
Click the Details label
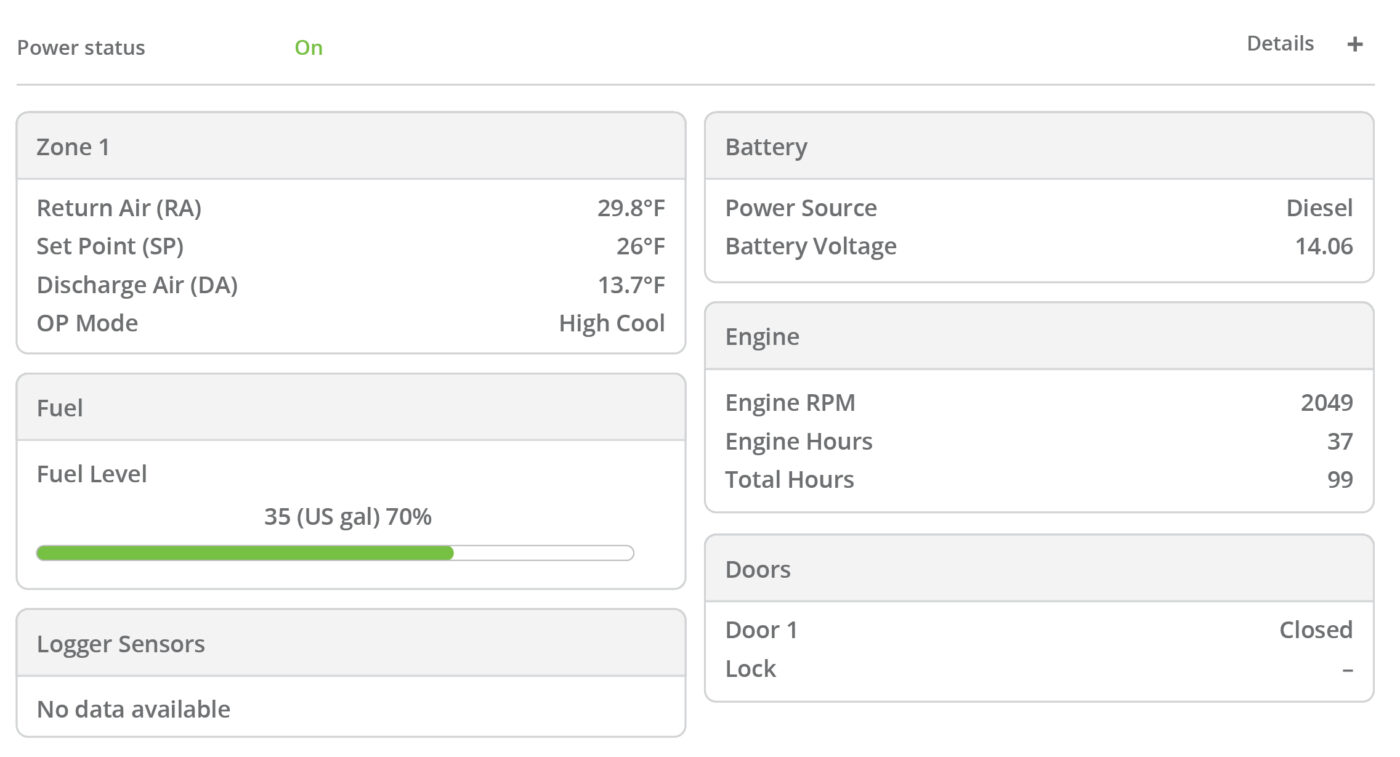tap(1280, 44)
